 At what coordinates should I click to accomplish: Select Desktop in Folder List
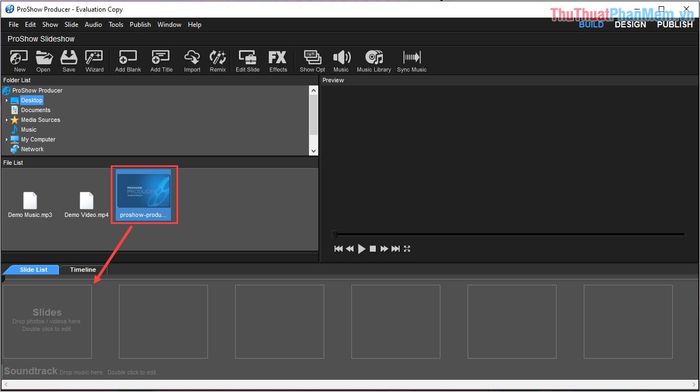tap(32, 100)
